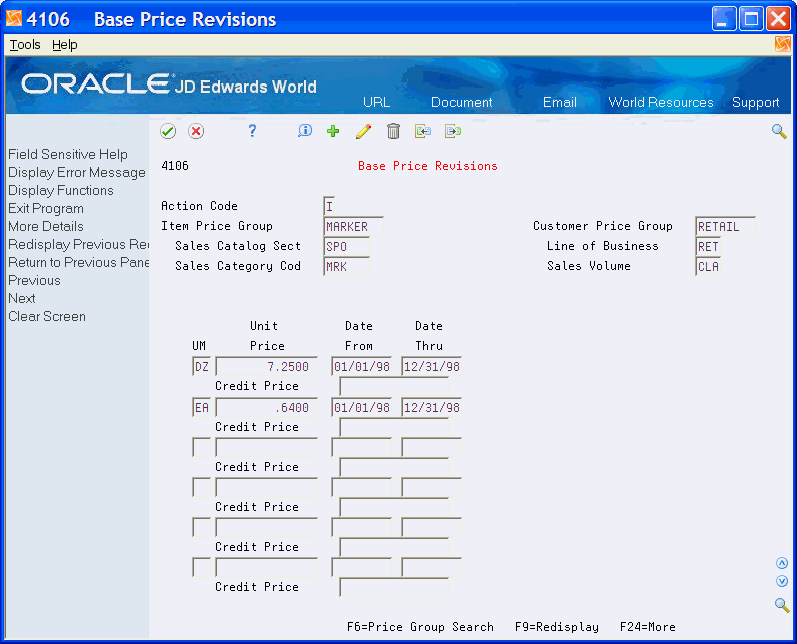Open the blue question mark help icon
Screen dimensions: 797x644
(x=252, y=131)
